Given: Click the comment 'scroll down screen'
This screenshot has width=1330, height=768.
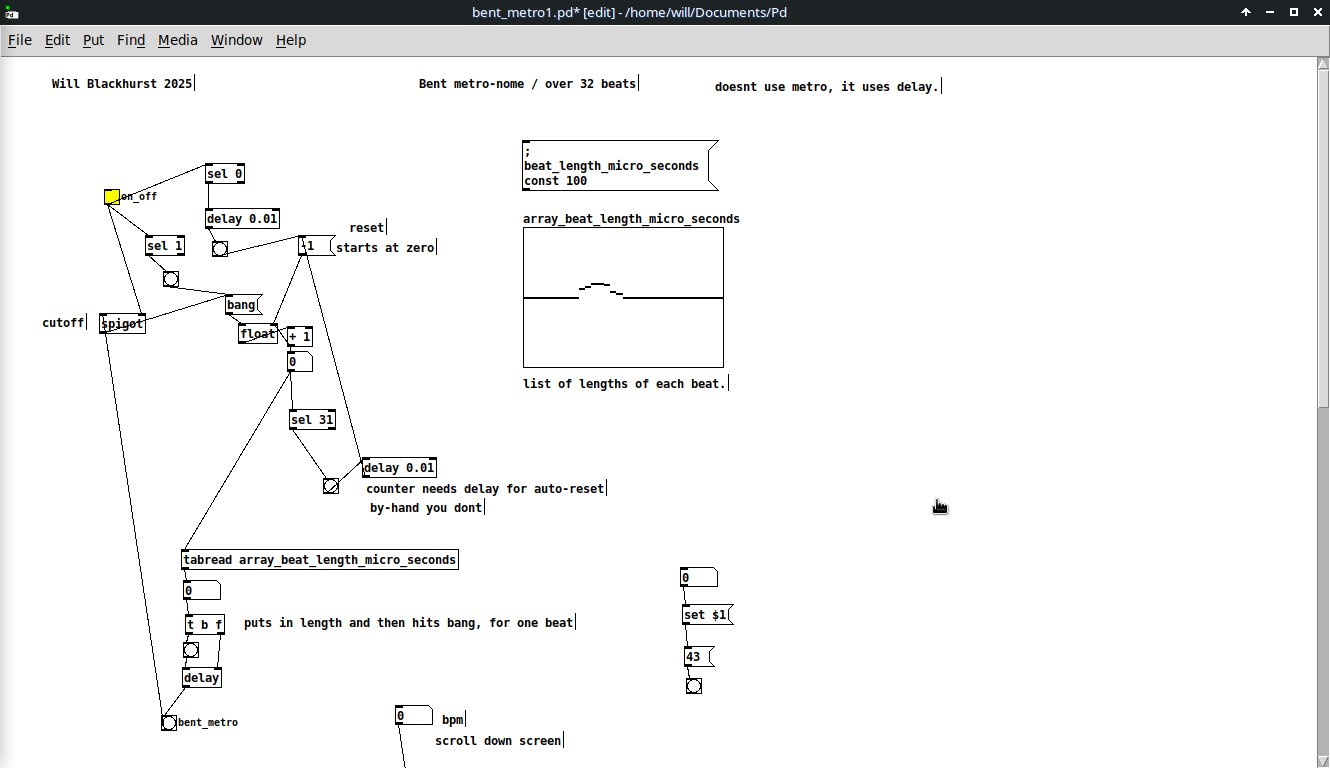Looking at the screenshot, I should [499, 741].
